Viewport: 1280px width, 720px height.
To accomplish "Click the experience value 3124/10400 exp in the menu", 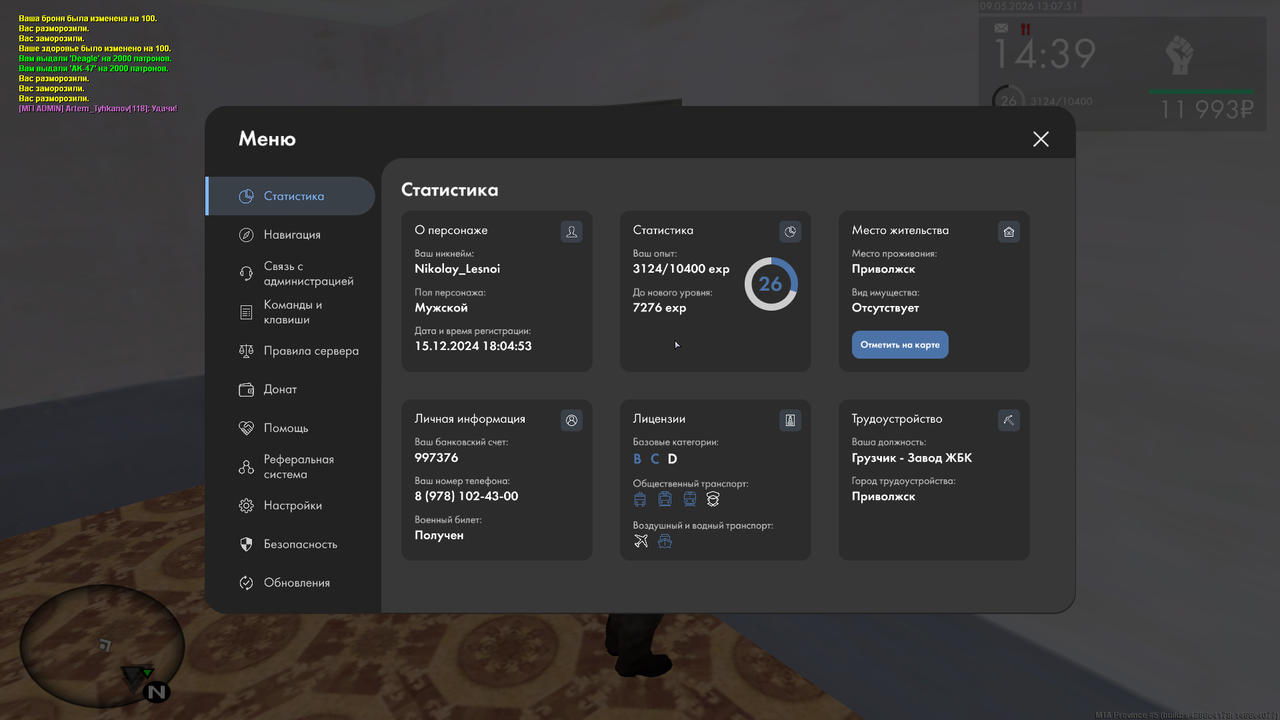I will click(x=681, y=269).
